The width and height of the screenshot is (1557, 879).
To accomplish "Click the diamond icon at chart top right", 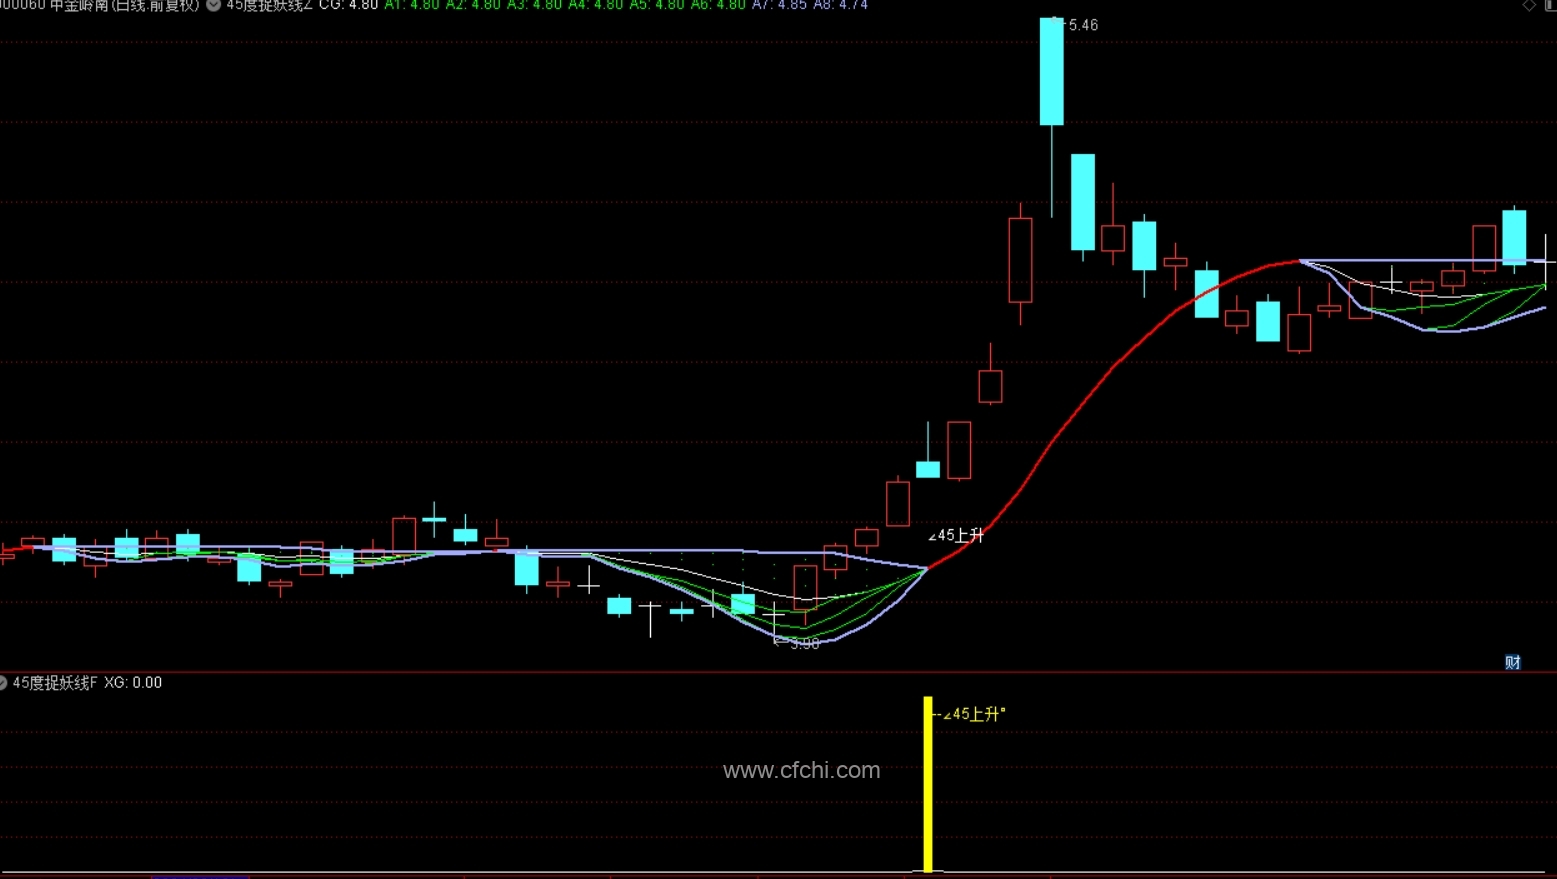I will pos(1529,5).
